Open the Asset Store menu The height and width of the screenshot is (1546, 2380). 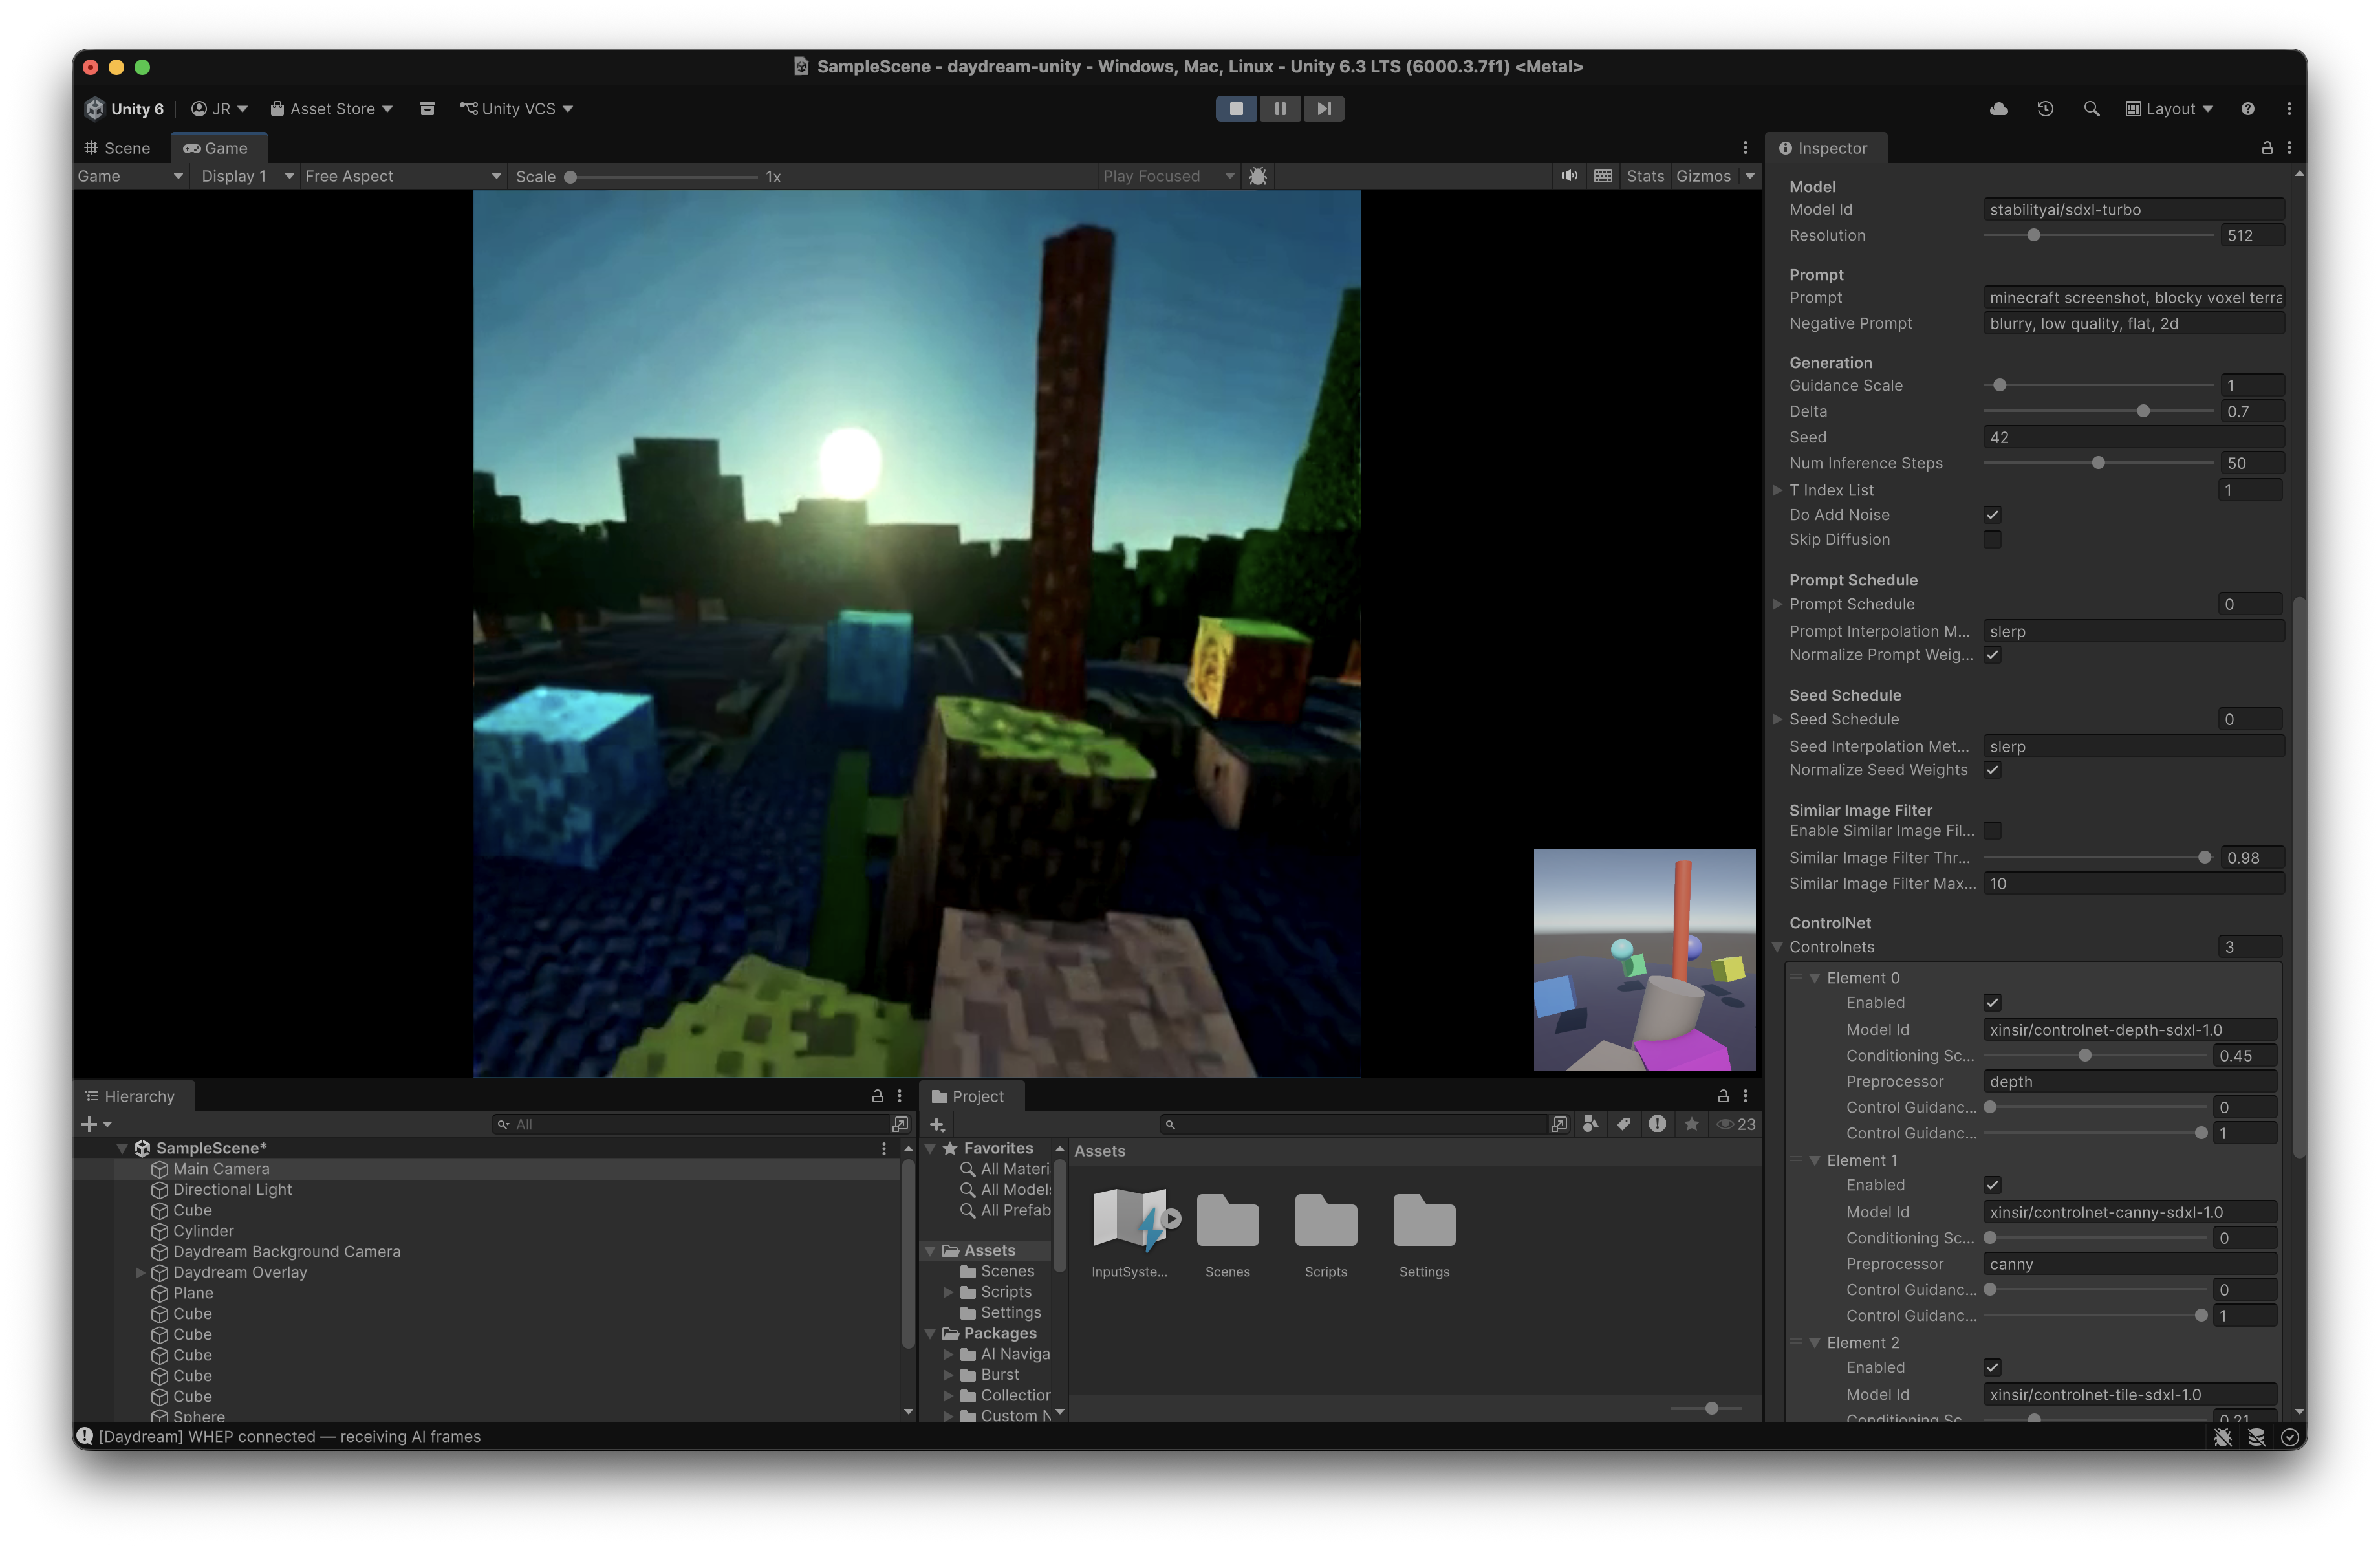pos(331,108)
